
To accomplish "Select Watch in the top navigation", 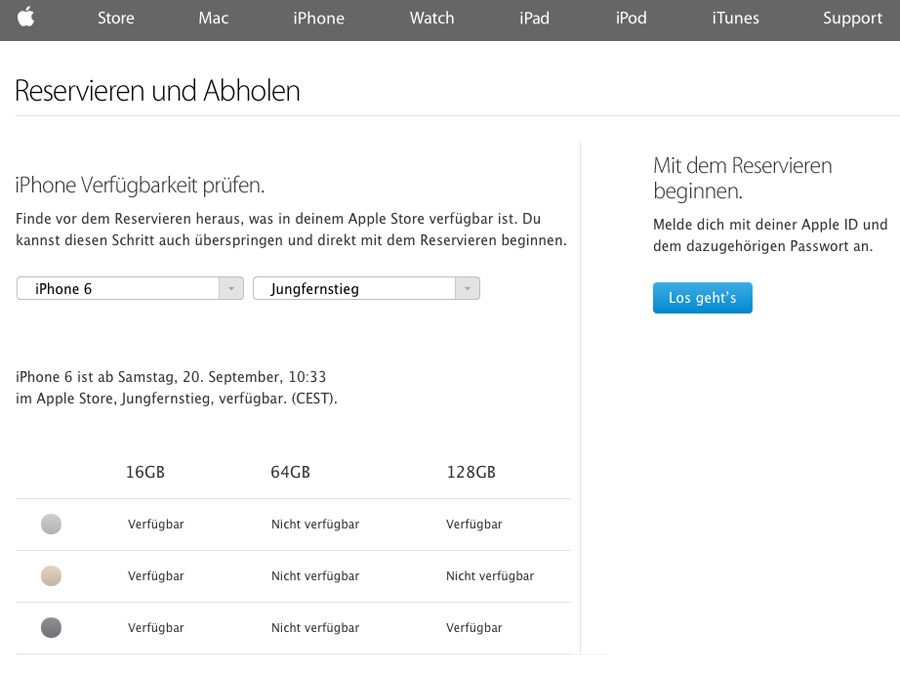I will coord(432,18).
